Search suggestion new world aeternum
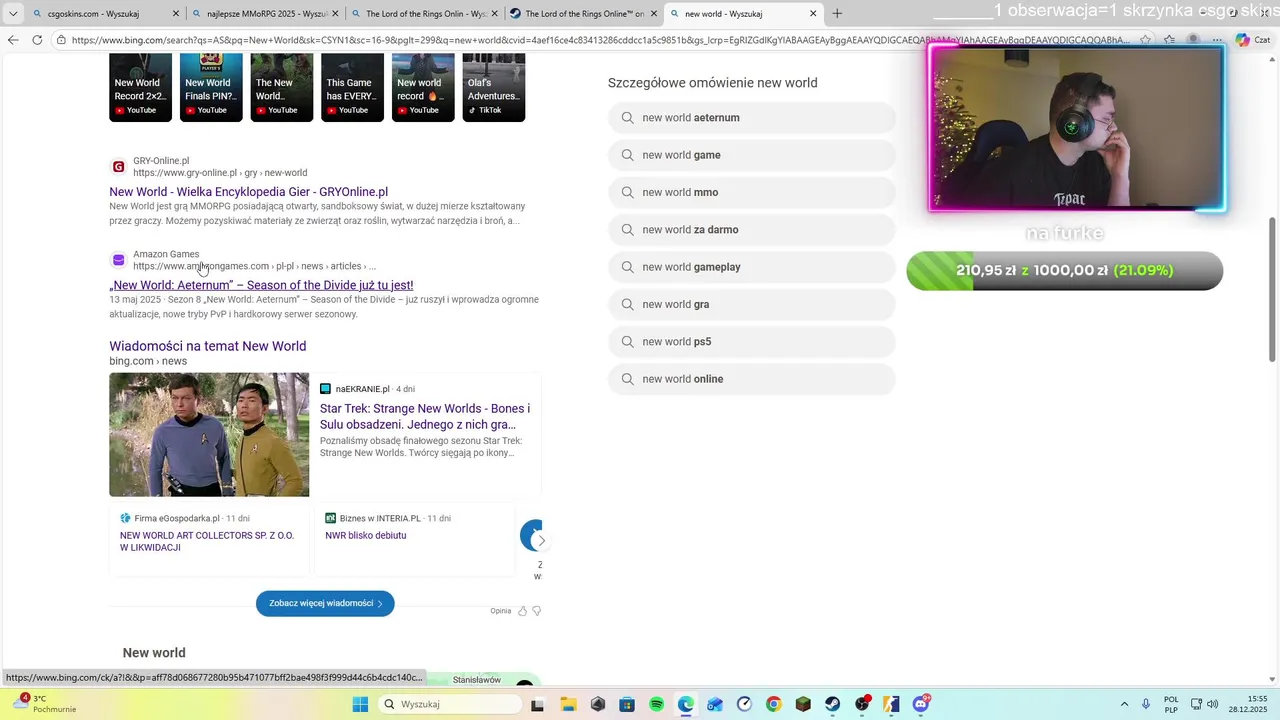Image resolution: width=1280 pixels, height=720 pixels. coord(752,118)
